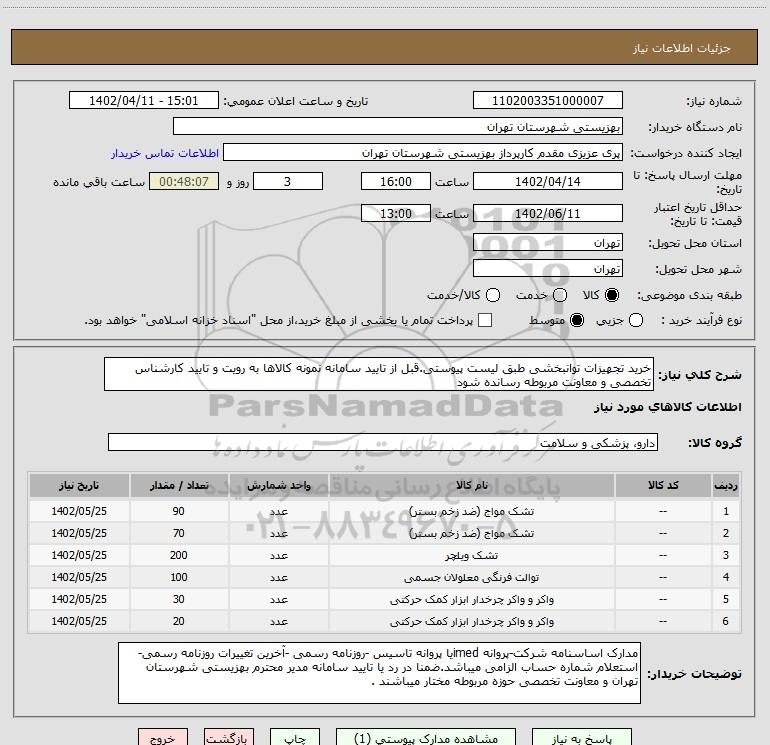Click the quantity 30 cell

coord(179,600)
